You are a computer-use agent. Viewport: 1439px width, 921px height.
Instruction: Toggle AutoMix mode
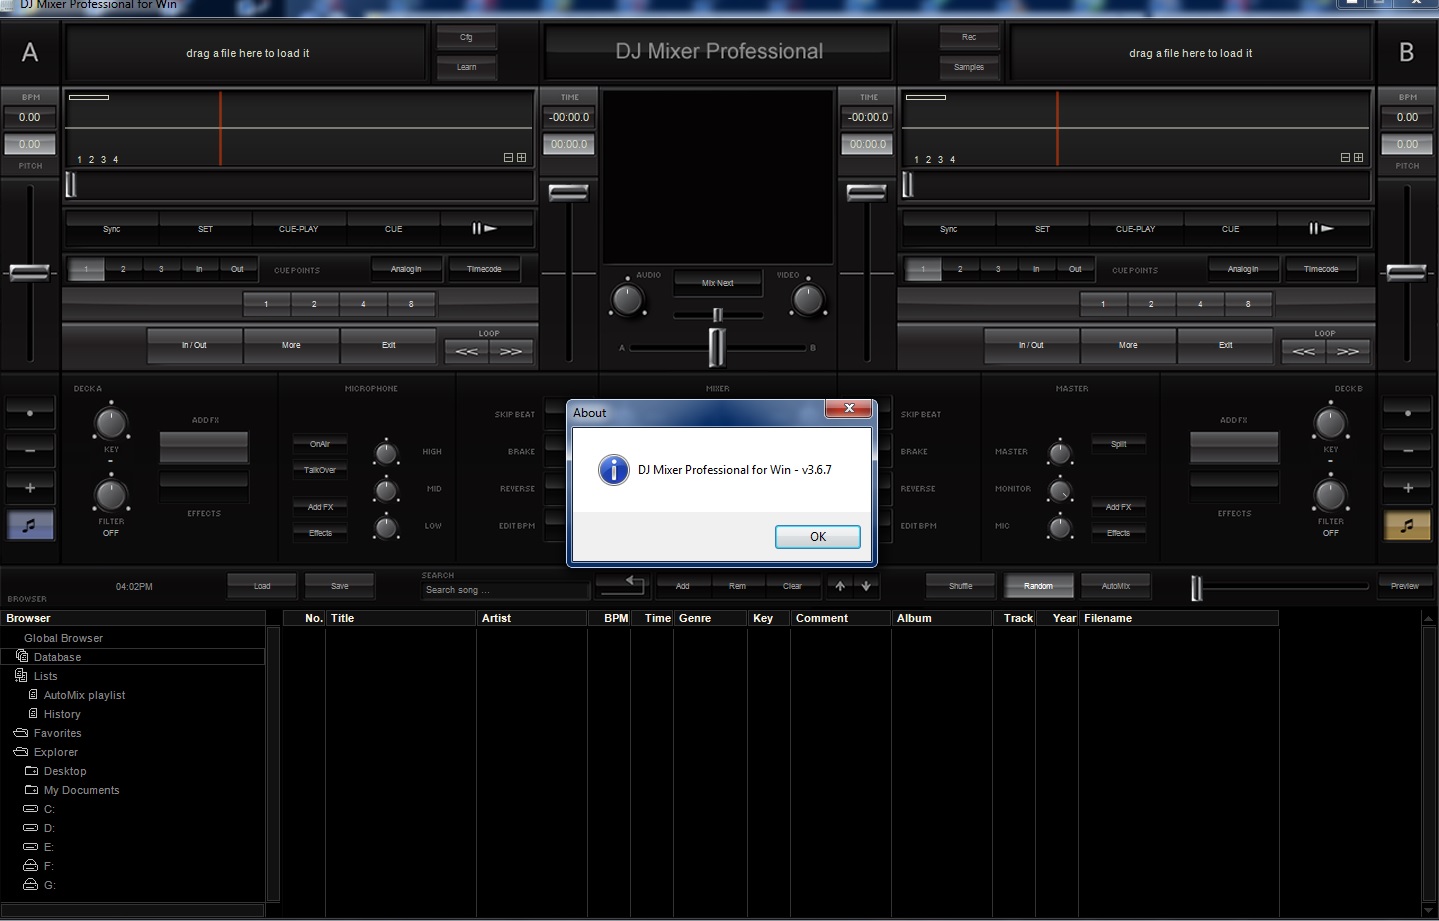(x=1116, y=586)
